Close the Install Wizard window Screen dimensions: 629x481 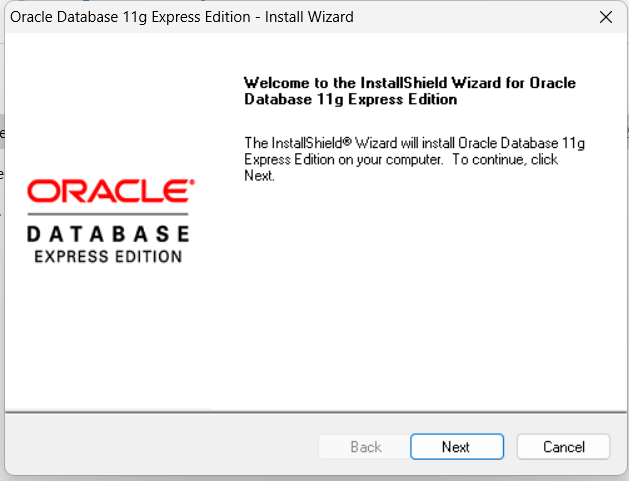tap(605, 17)
